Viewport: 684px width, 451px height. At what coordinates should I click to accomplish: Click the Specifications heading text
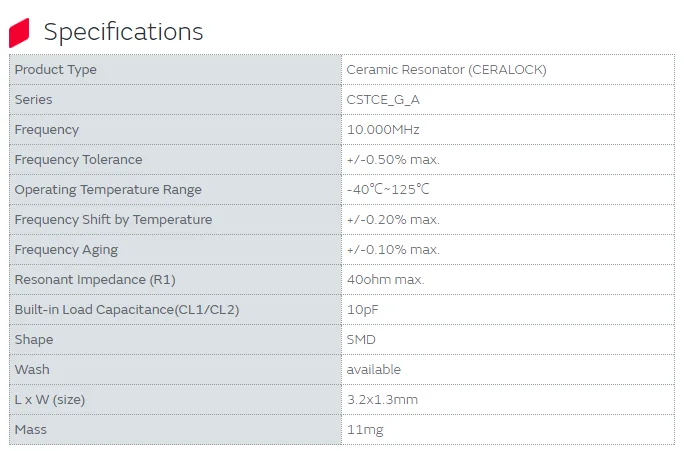(x=123, y=32)
